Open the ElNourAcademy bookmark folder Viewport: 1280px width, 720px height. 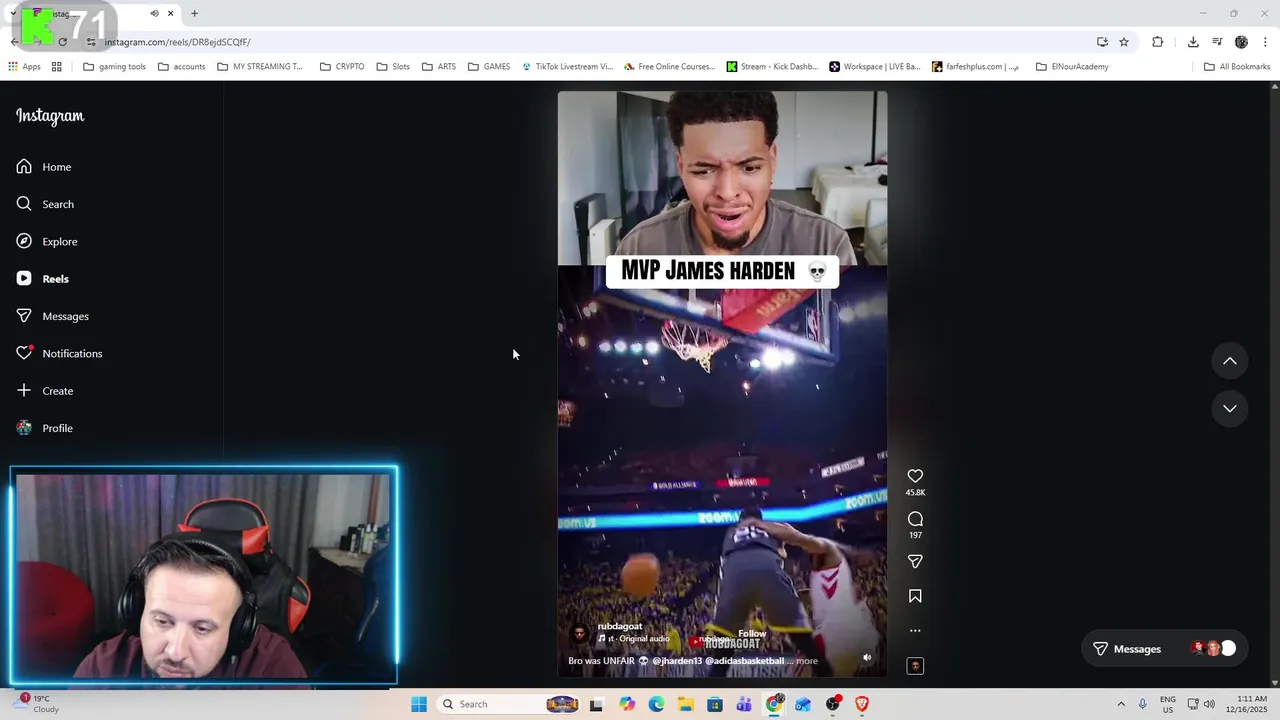(1072, 67)
